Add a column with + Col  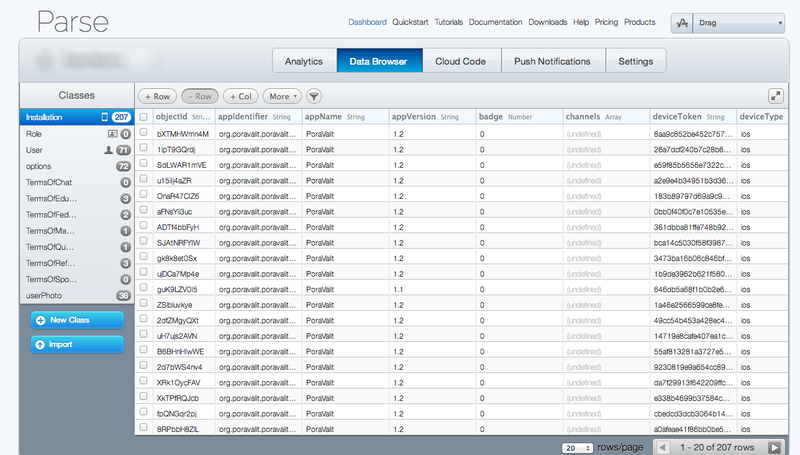240,96
